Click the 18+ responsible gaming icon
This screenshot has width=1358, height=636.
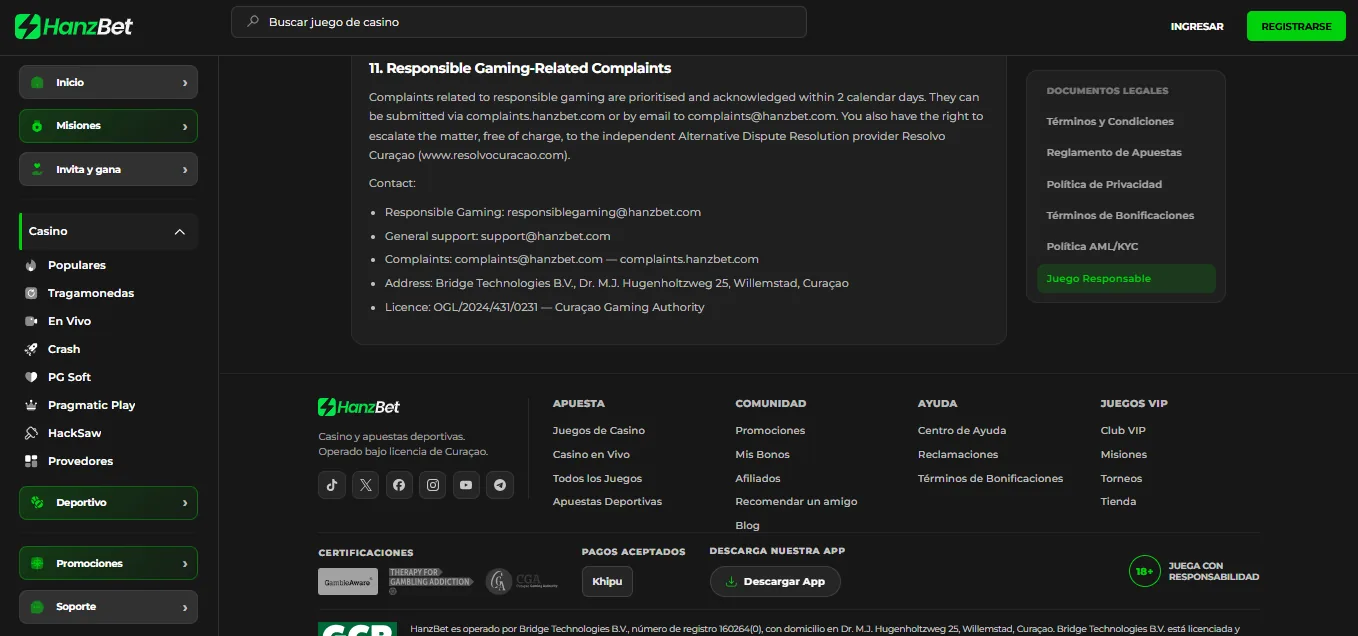point(1144,571)
